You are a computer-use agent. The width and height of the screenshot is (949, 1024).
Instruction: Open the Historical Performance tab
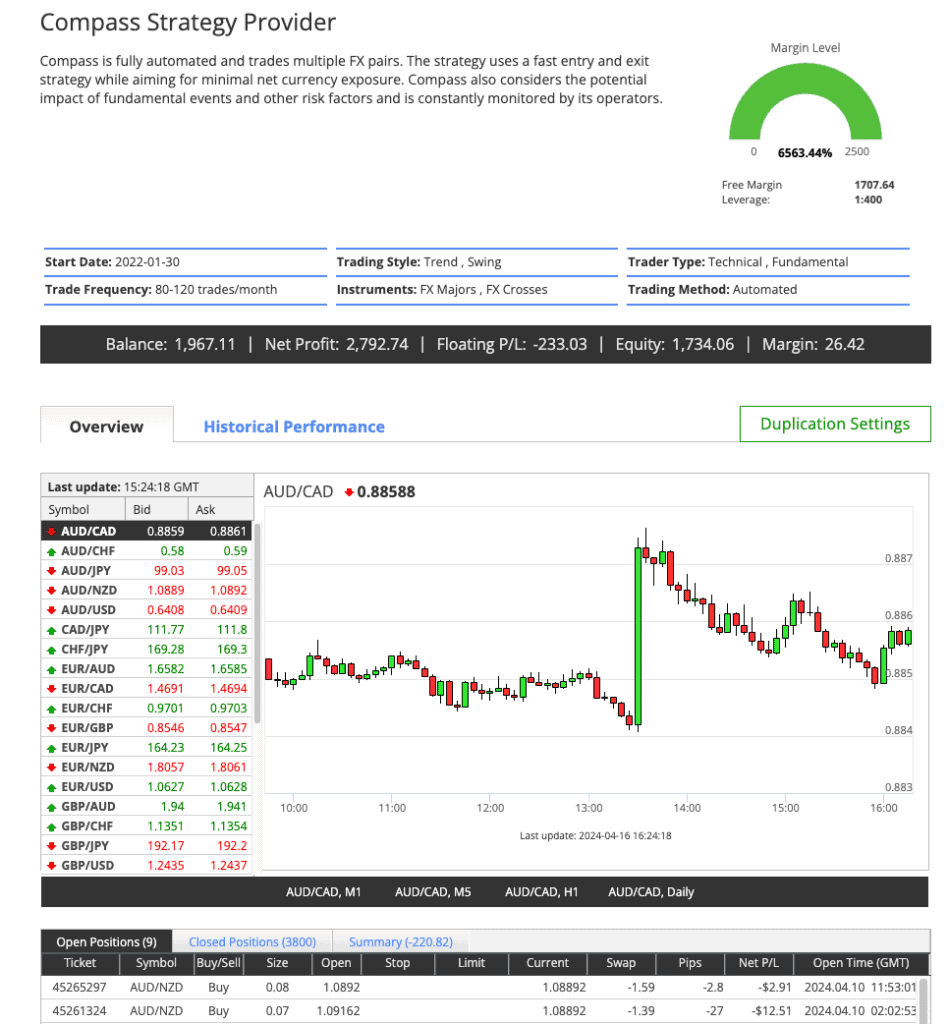pos(294,426)
